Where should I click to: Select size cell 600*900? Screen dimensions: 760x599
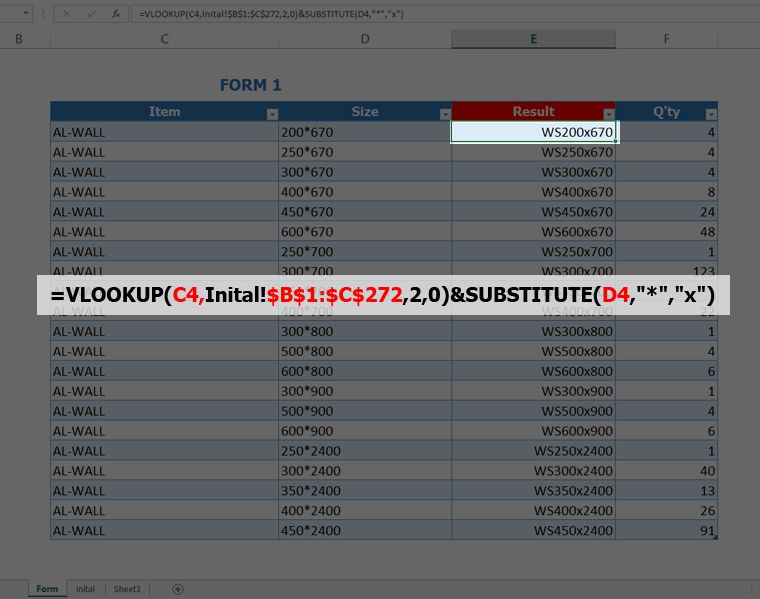point(365,431)
